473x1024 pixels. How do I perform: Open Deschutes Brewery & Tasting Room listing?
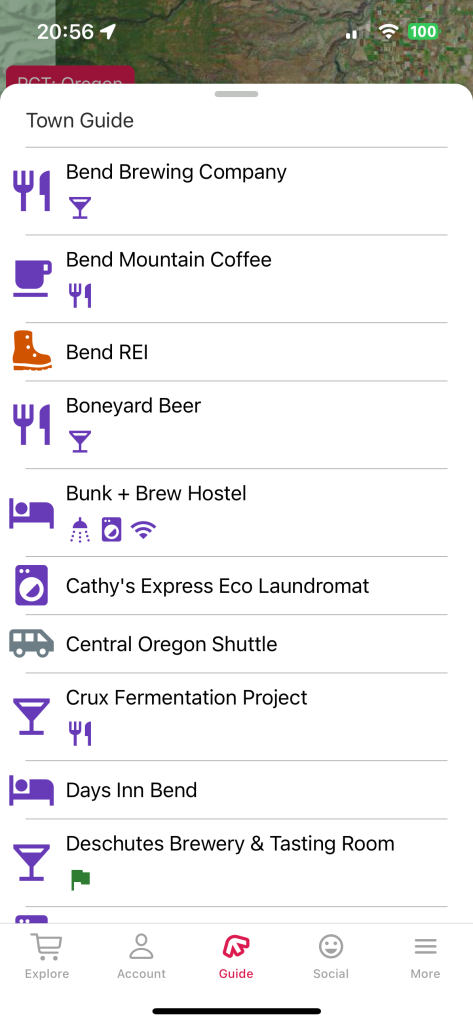point(236,863)
